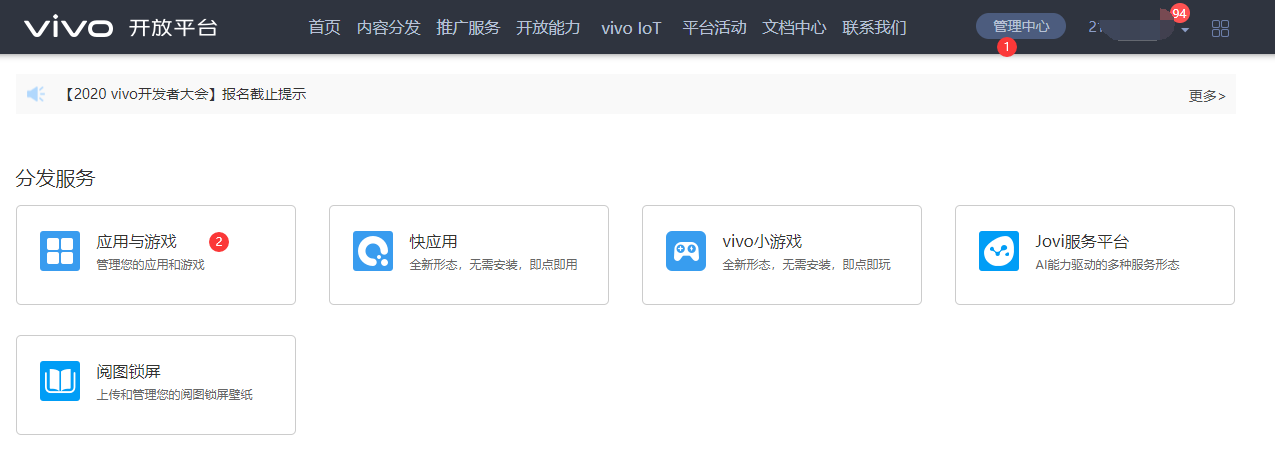Click the 阅图锁屏 book icon
The image size is (1275, 465).
(x=60, y=381)
